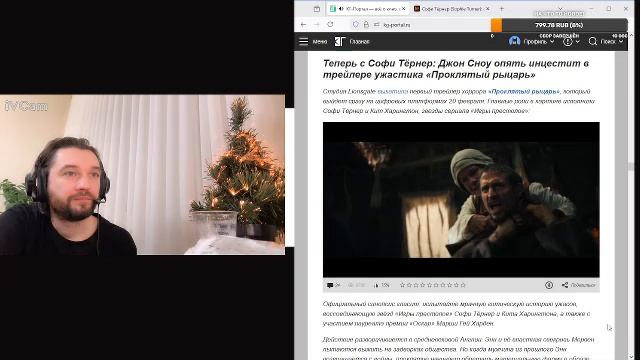Click the Поделиться share button
The image size is (640, 360).
(x=578, y=285)
